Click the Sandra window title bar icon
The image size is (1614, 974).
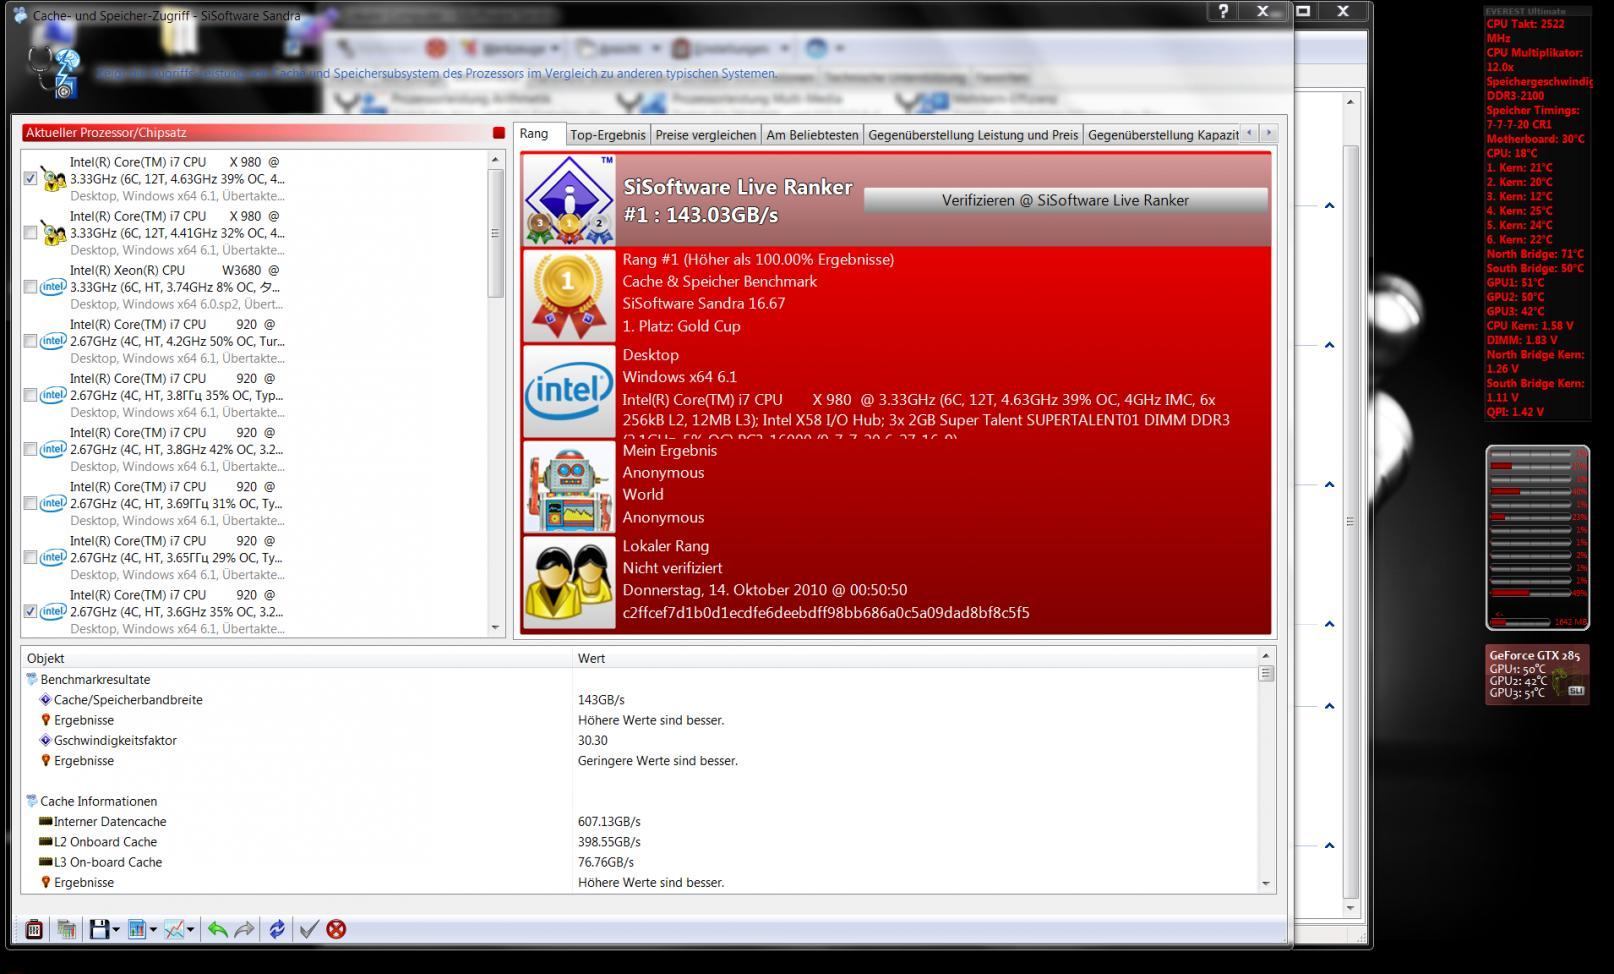(x=20, y=15)
